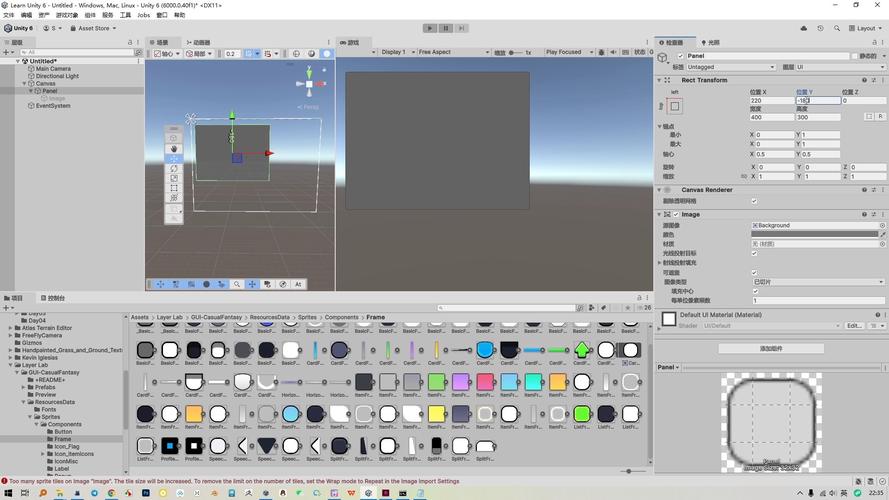Open Unity Cloud icon in top-right toolbar
Screen dimensions: 889x500
click(803, 28)
